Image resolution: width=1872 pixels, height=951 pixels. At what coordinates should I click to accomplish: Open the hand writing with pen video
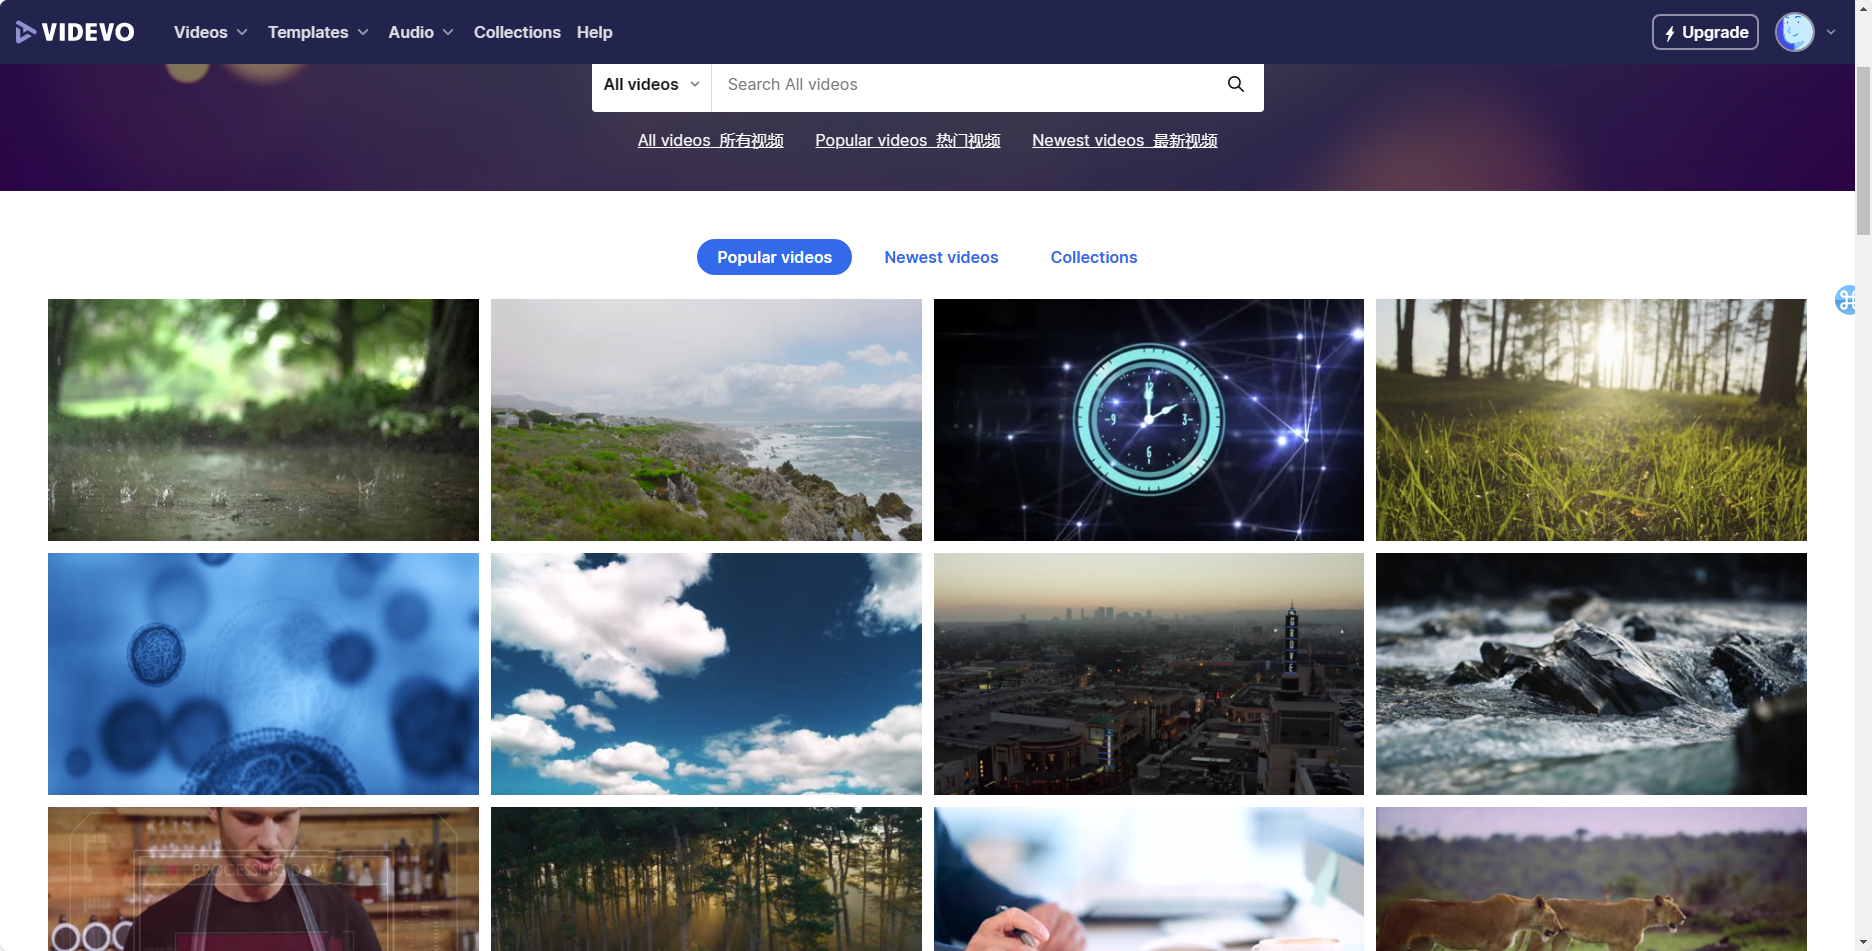click(1149, 879)
